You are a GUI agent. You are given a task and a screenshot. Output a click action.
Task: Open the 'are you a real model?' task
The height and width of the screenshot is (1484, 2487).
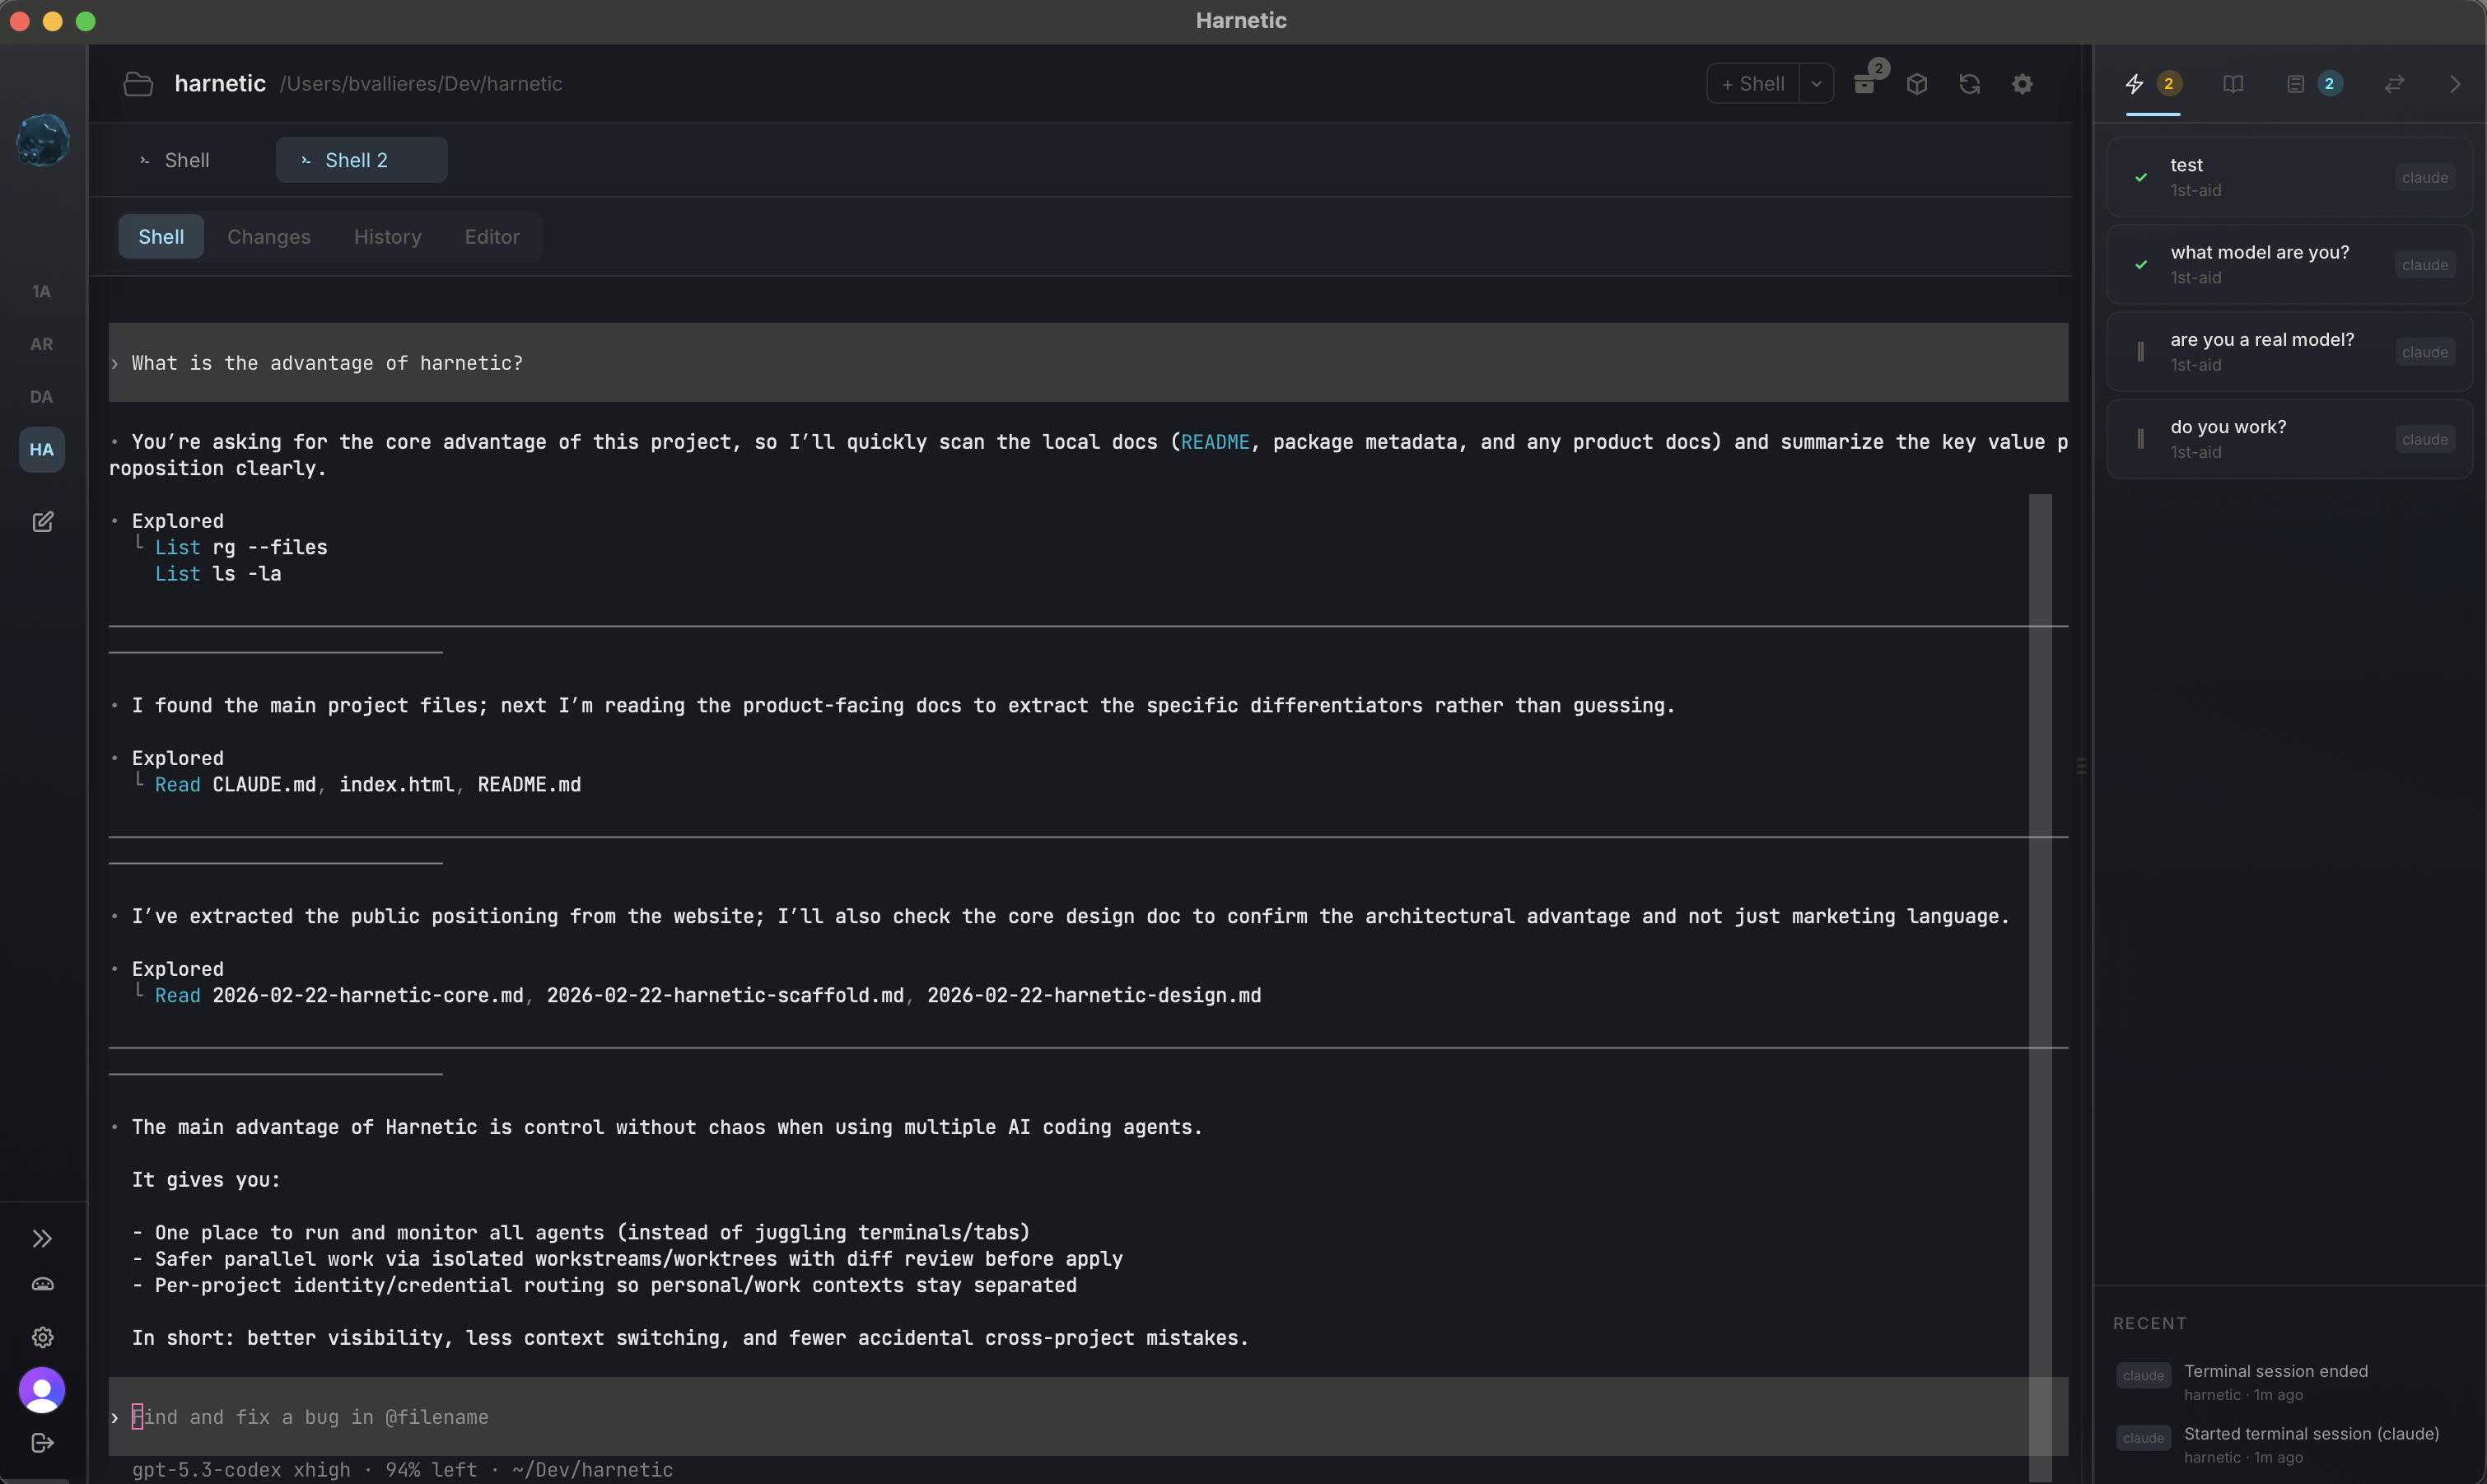[x=2289, y=350]
